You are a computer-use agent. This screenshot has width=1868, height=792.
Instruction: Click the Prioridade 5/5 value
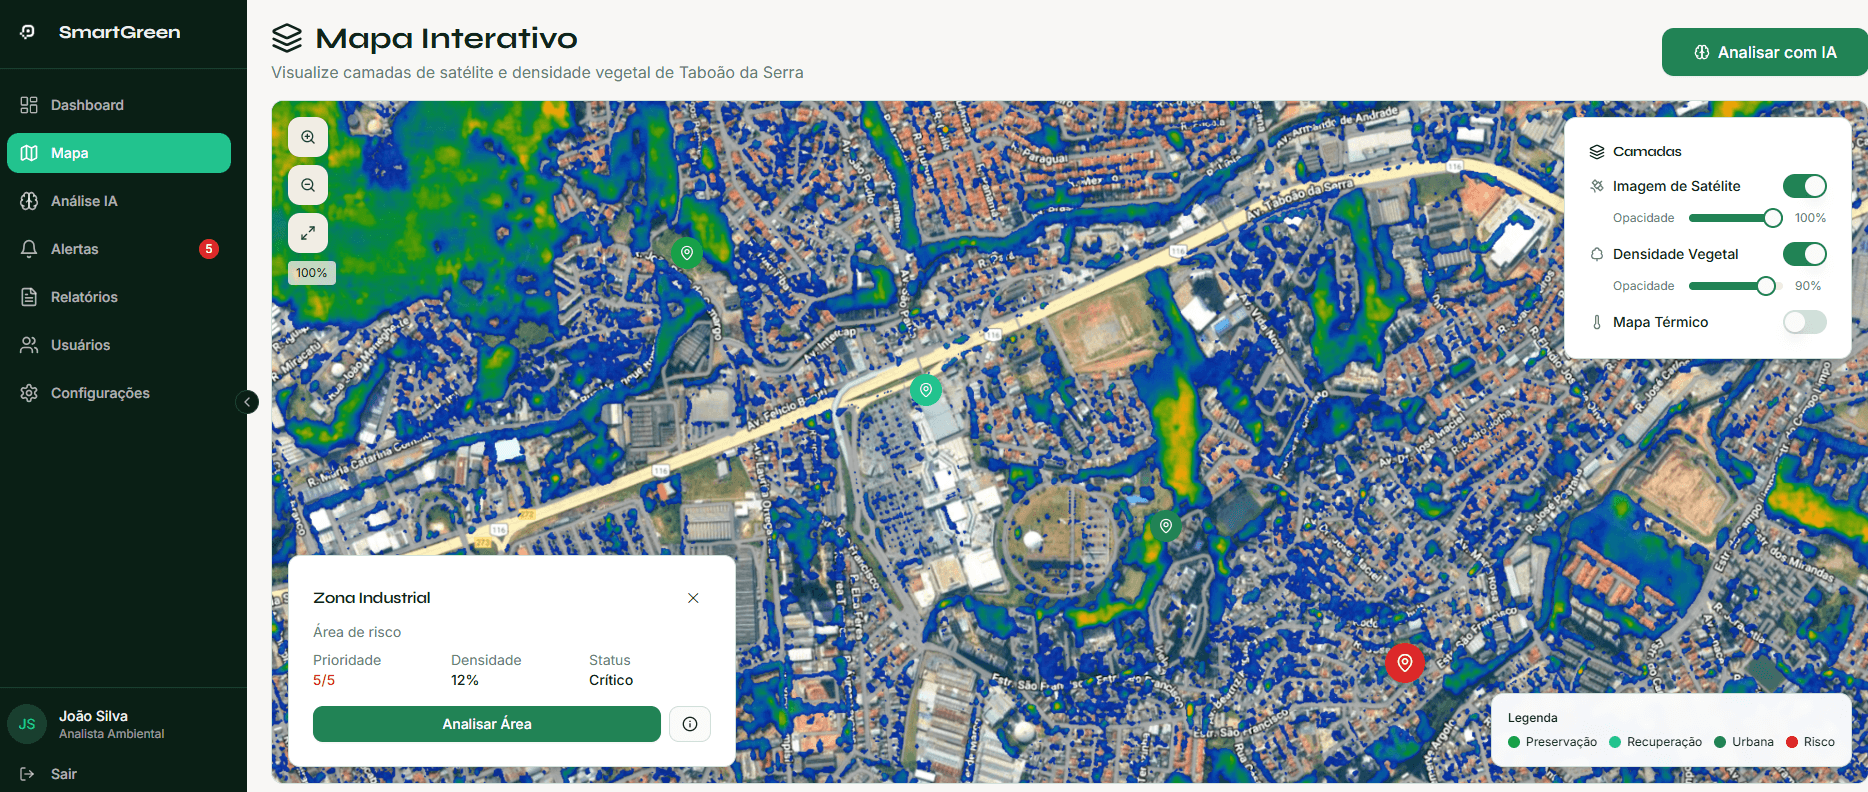pyautogui.click(x=324, y=680)
